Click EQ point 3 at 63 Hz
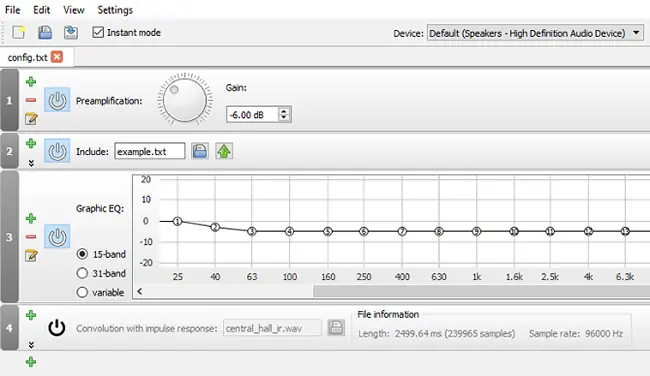The image size is (650, 376). (252, 231)
